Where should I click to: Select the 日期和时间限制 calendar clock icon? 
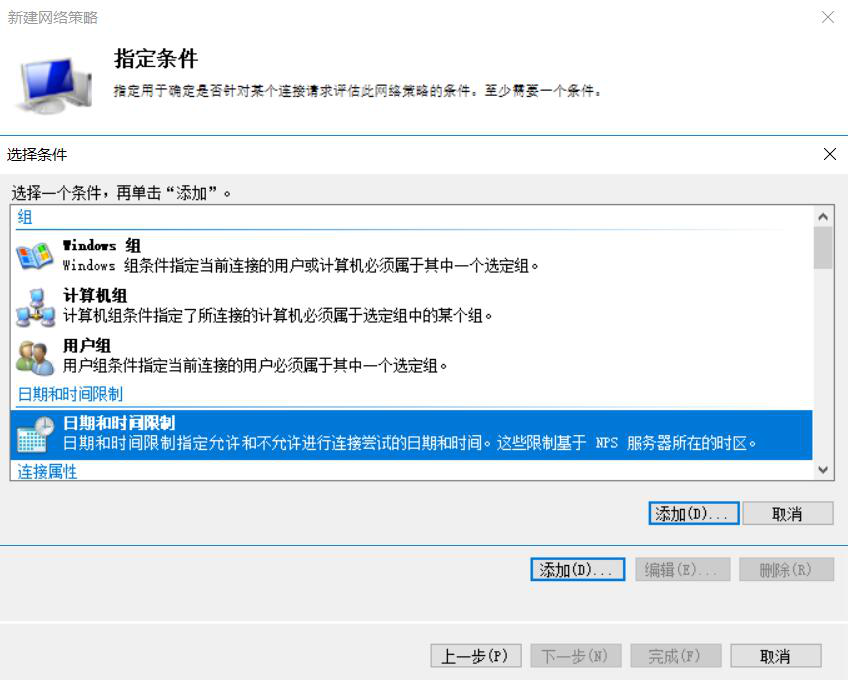tap(35, 434)
